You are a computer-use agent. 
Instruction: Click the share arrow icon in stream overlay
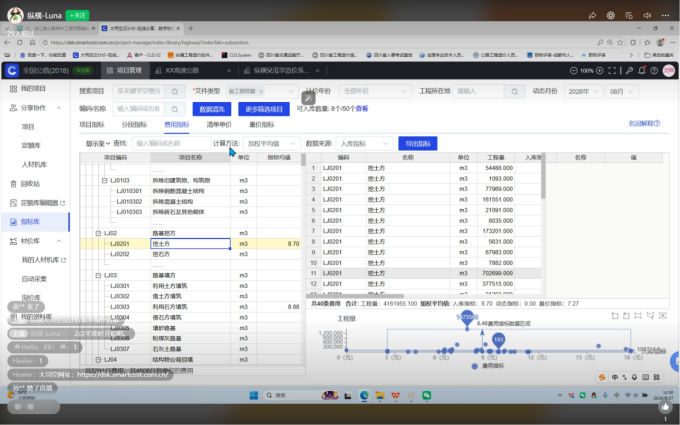point(592,15)
